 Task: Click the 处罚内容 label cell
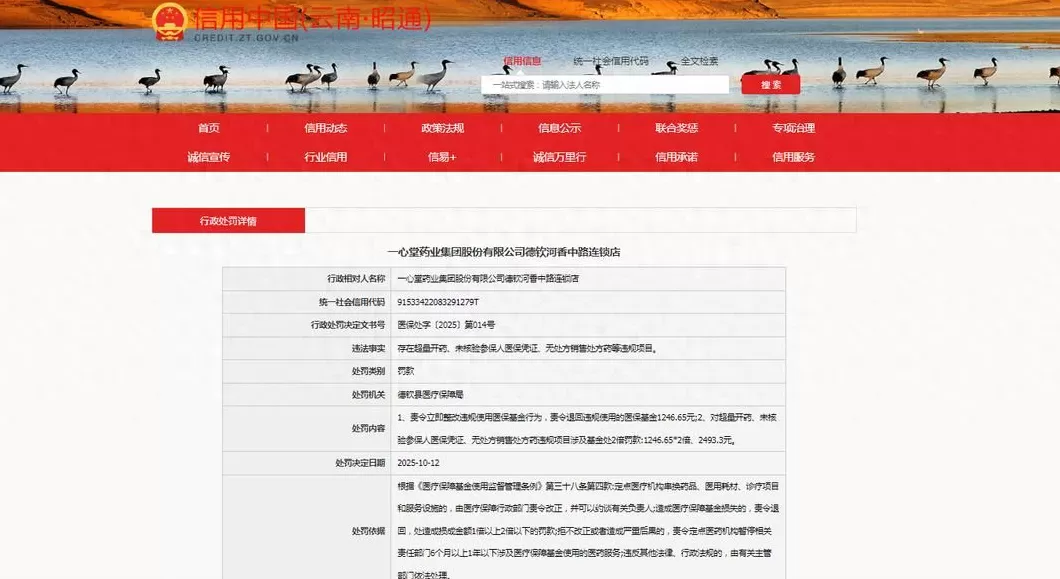pyautogui.click(x=307, y=429)
